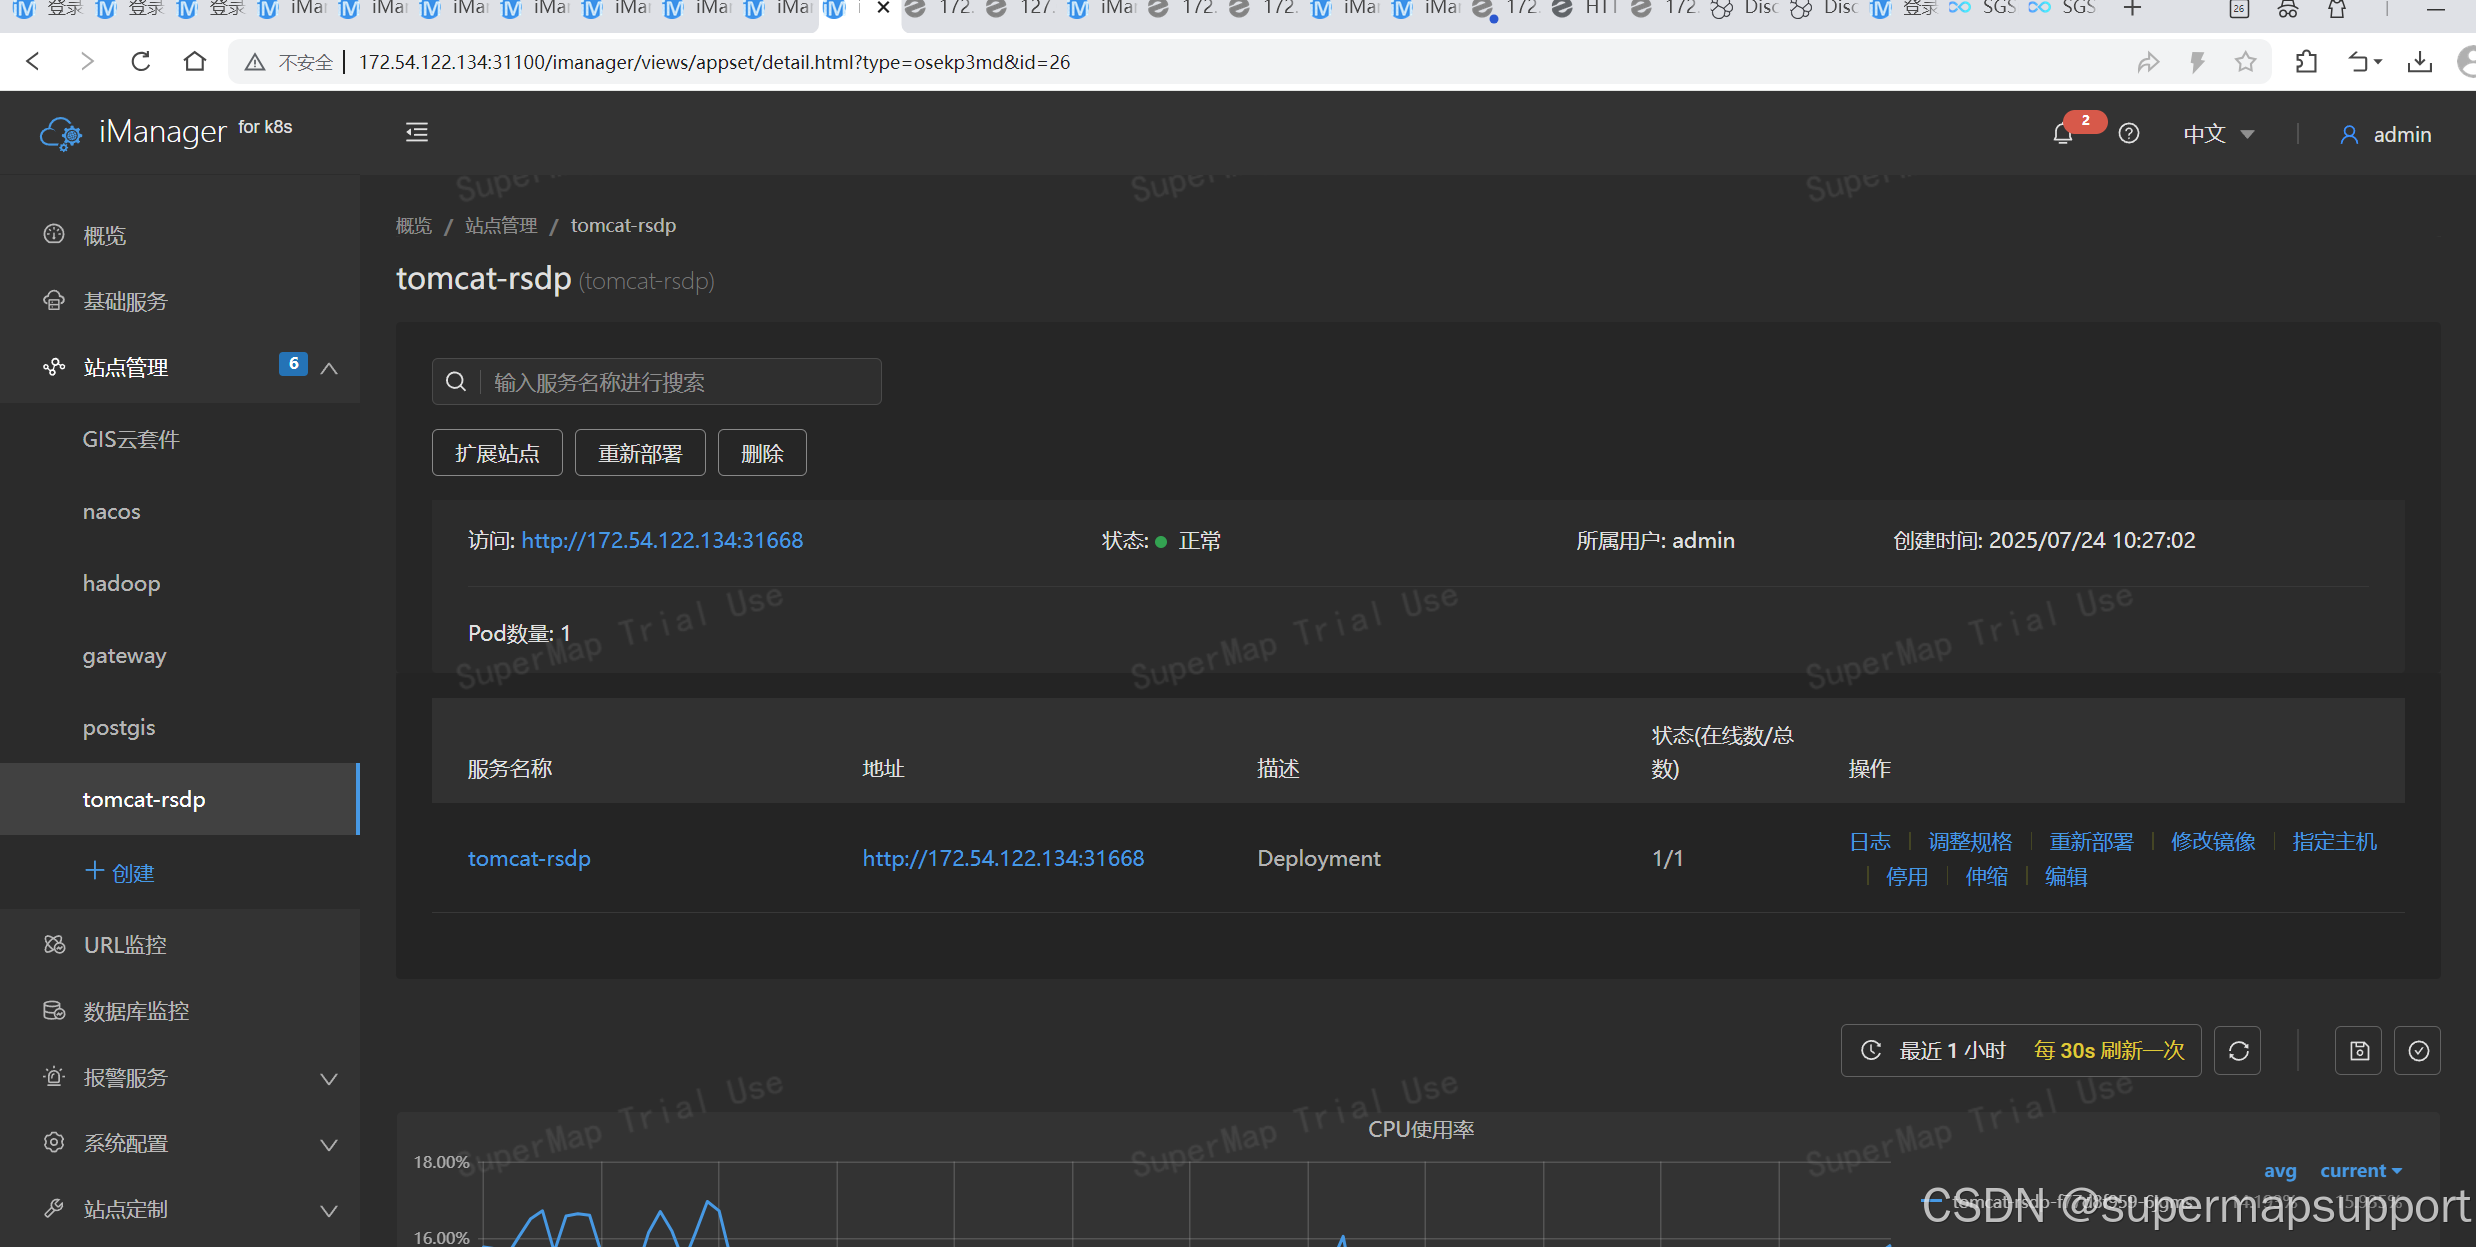
Task: Reload page with browser refresh icon
Action: click(x=141, y=62)
